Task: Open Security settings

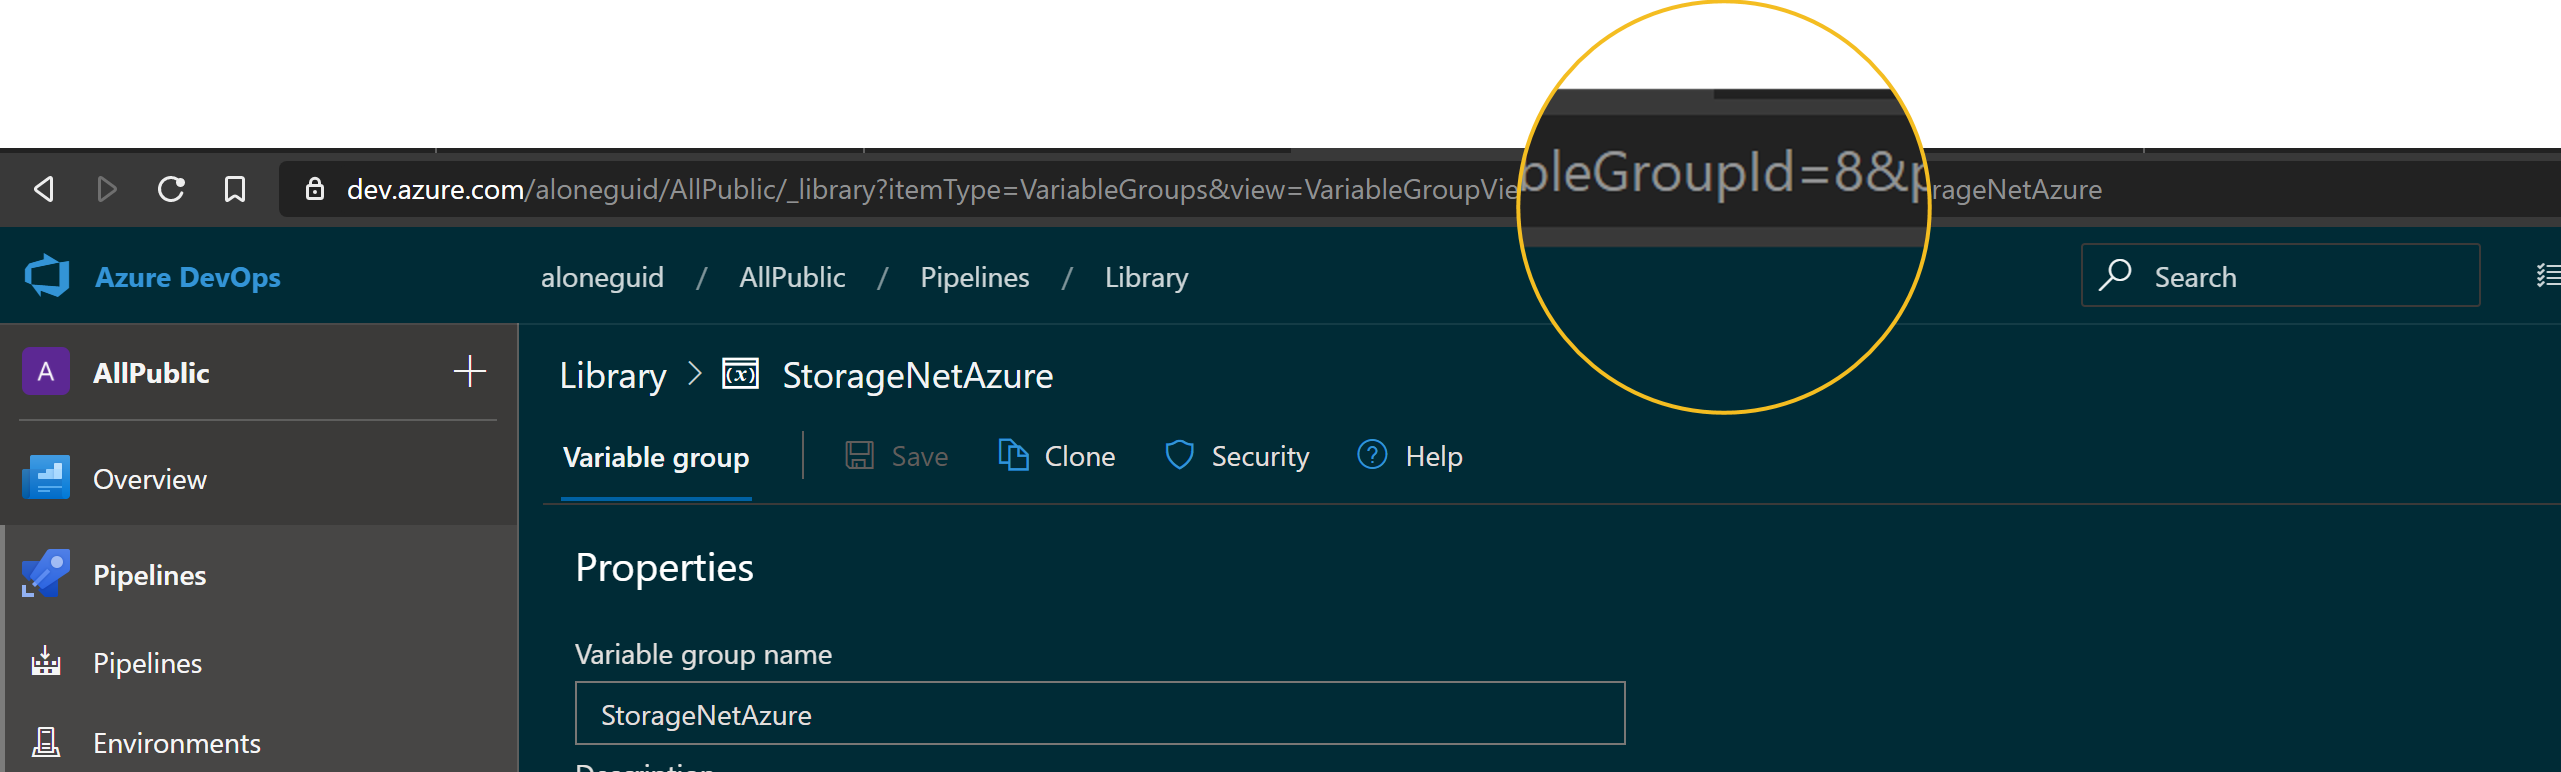Action: coord(1237,456)
